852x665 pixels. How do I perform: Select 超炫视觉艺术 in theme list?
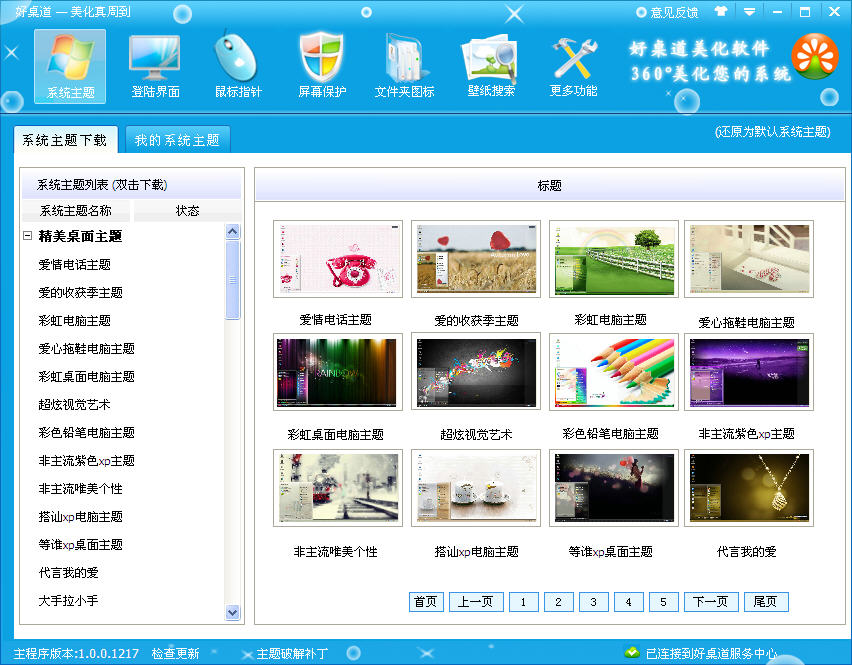click(x=74, y=405)
